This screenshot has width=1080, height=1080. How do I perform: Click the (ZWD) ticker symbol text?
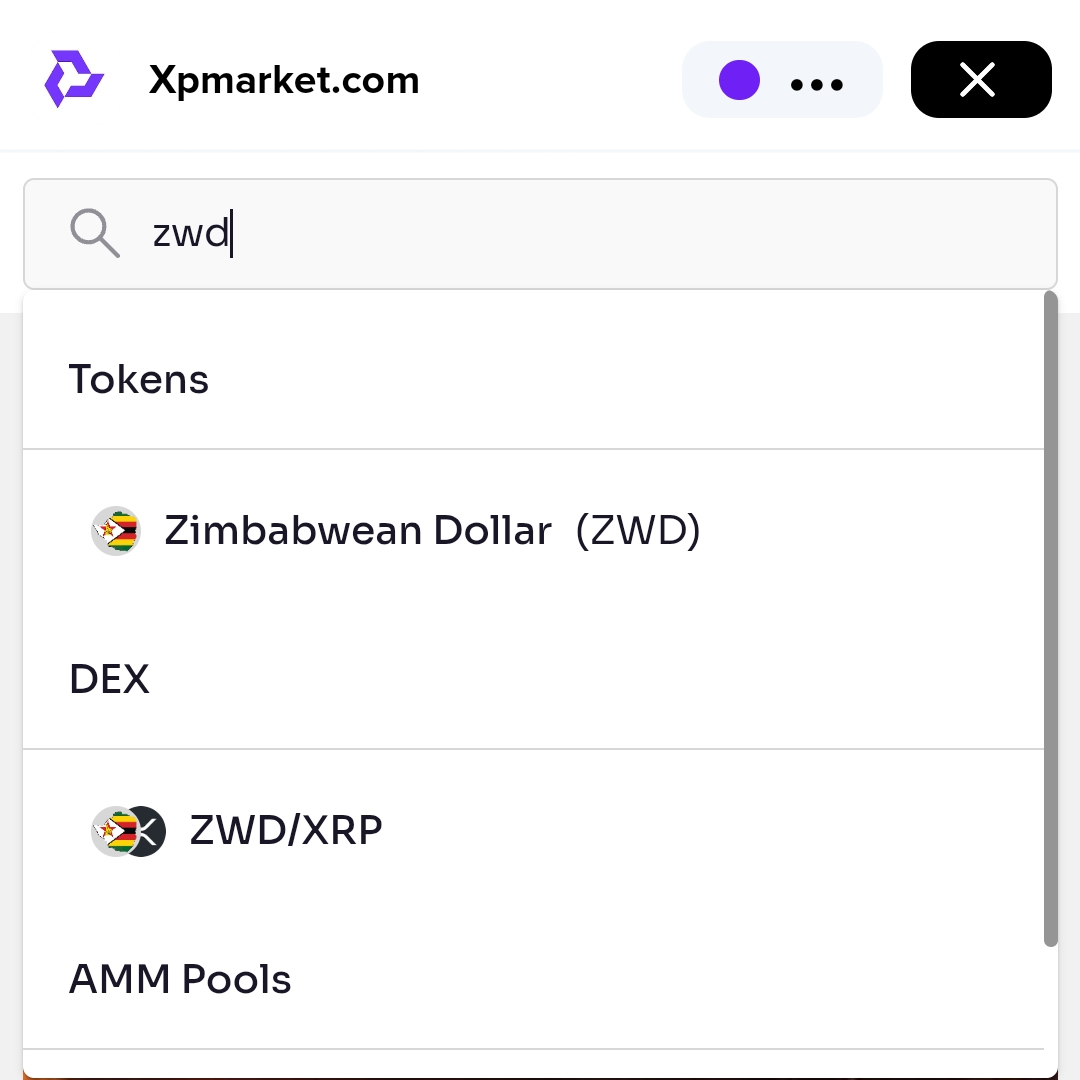coord(638,530)
